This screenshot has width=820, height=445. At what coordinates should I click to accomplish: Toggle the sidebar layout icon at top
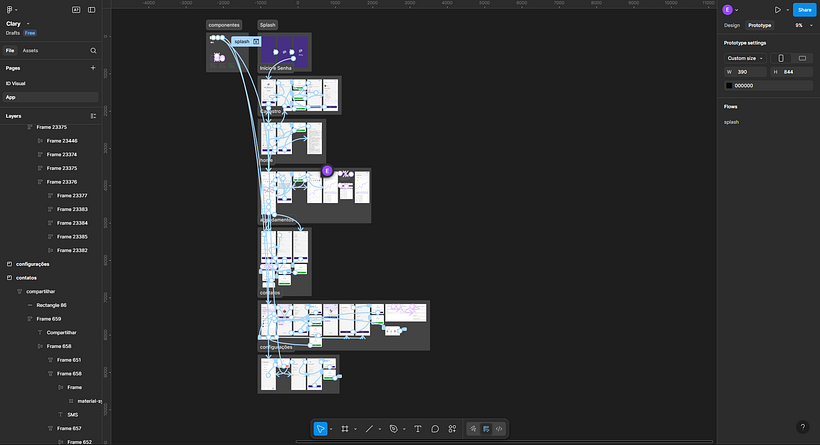pos(92,10)
